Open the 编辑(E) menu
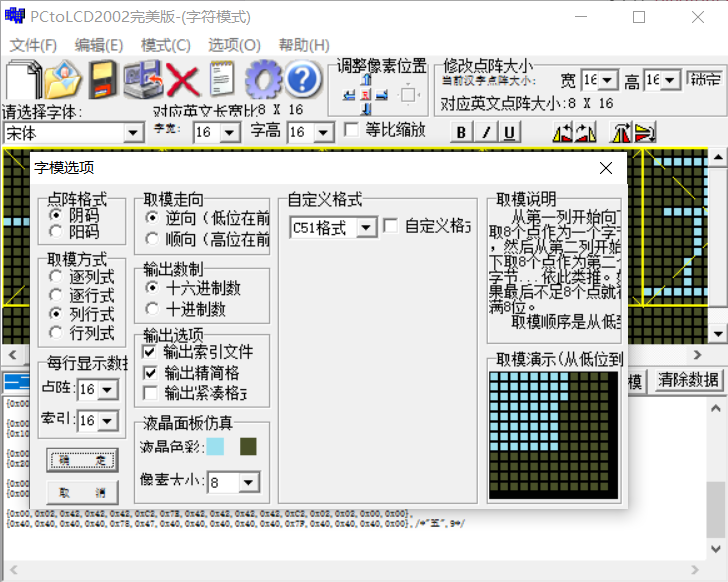728x582 pixels. tap(99, 45)
